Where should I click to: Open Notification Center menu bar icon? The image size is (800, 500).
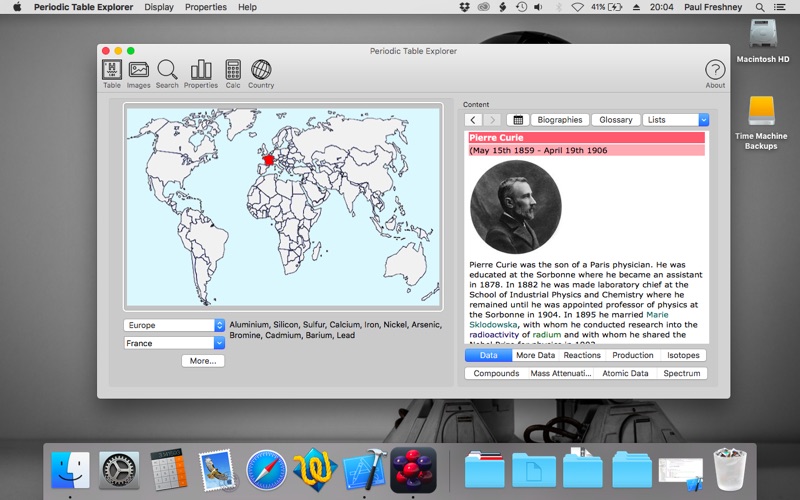point(780,7)
